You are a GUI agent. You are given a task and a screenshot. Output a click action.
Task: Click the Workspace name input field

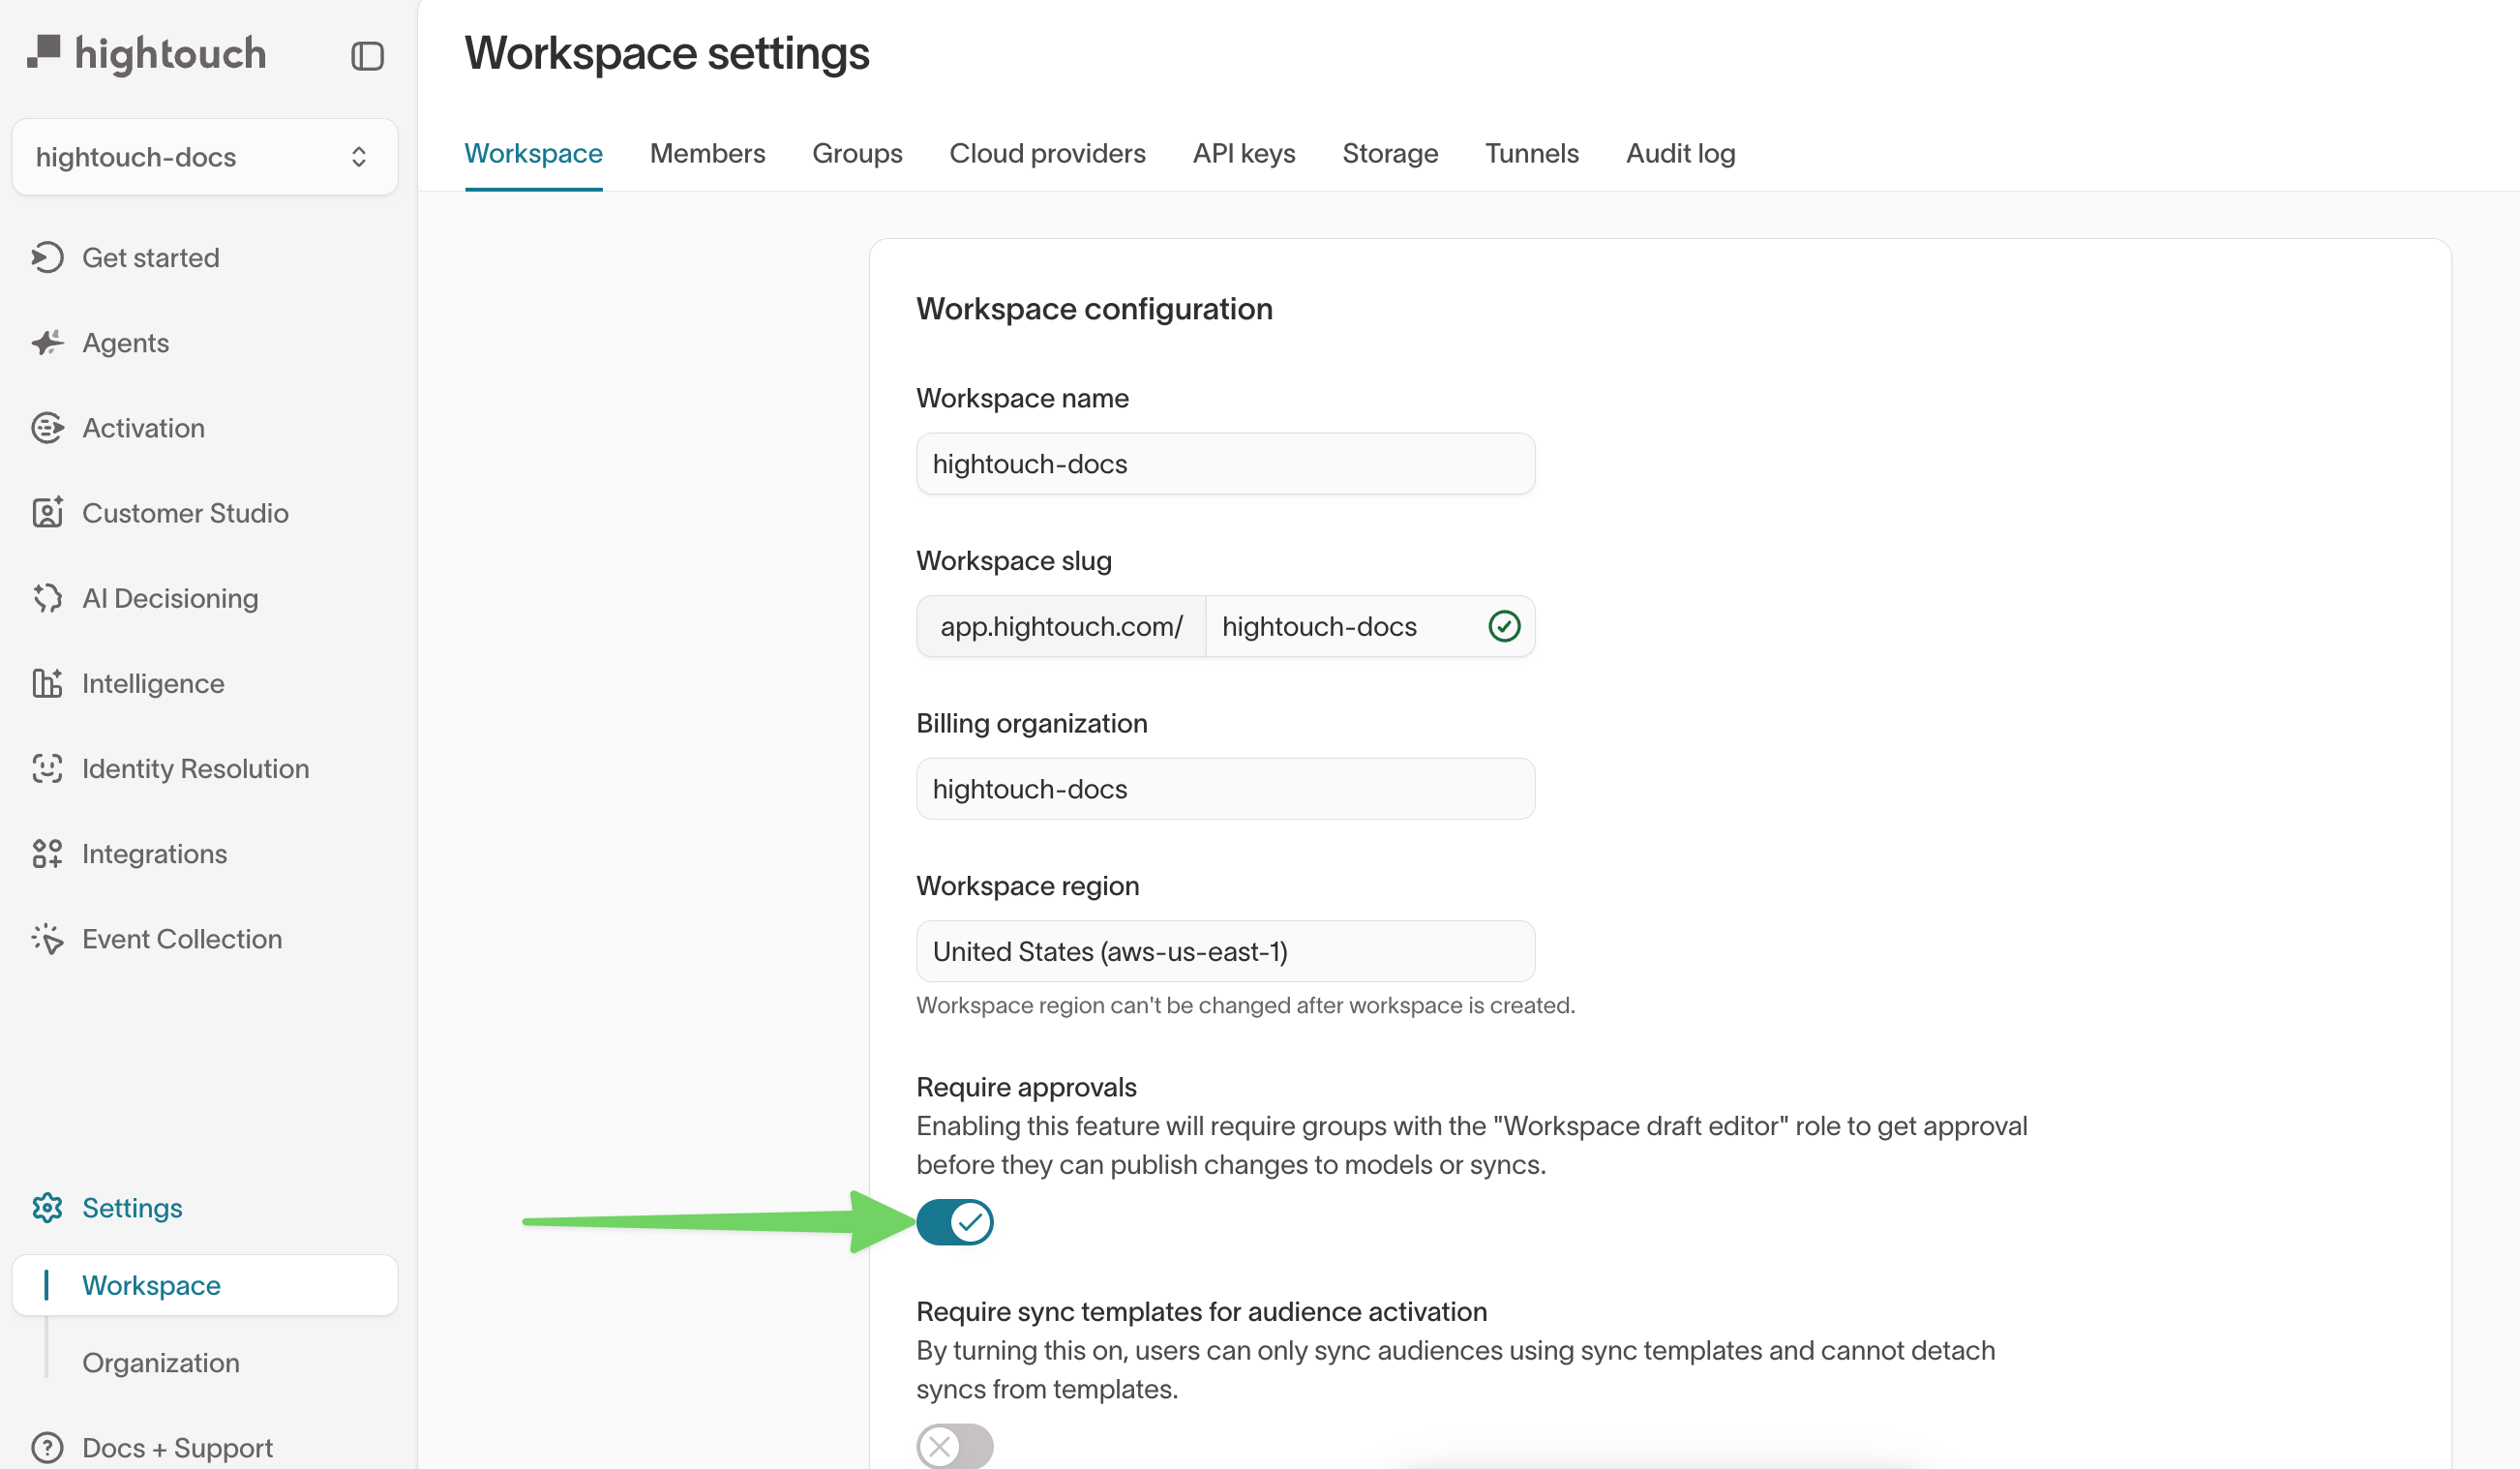coord(1225,463)
